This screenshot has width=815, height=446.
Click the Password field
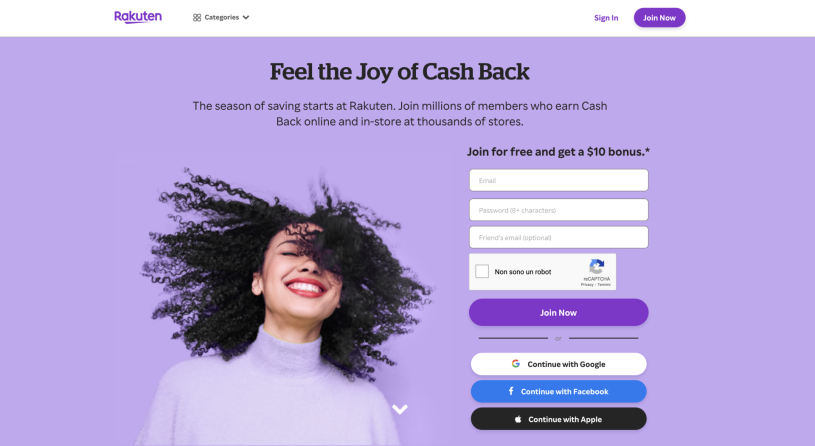pos(558,210)
